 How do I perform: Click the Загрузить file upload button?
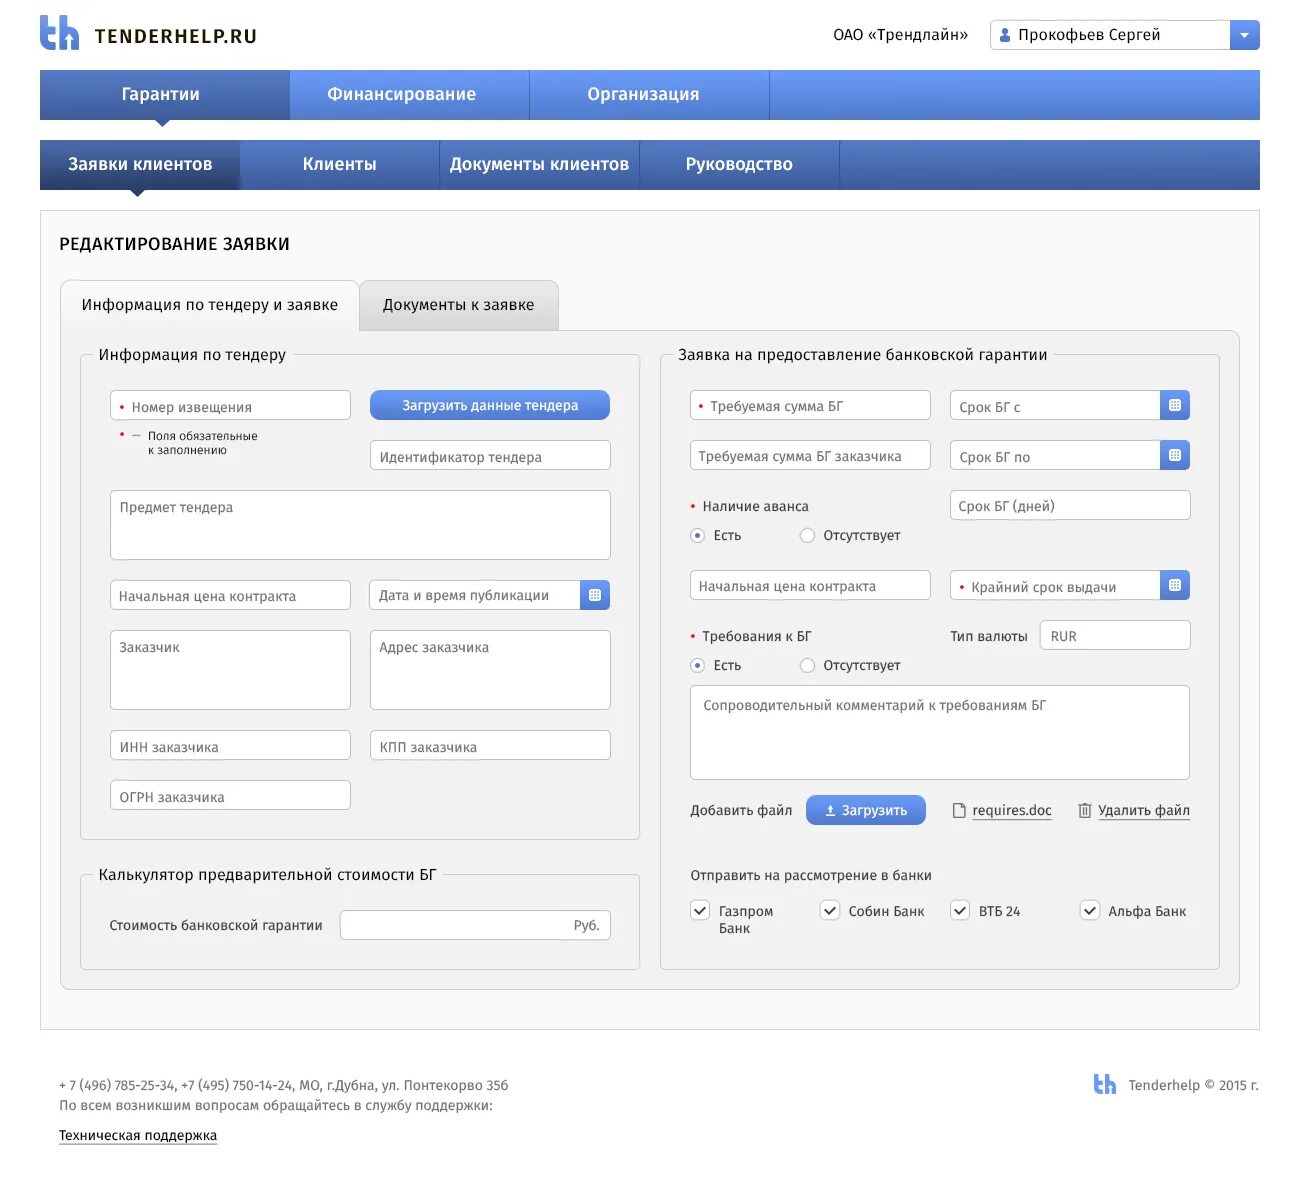(x=866, y=810)
